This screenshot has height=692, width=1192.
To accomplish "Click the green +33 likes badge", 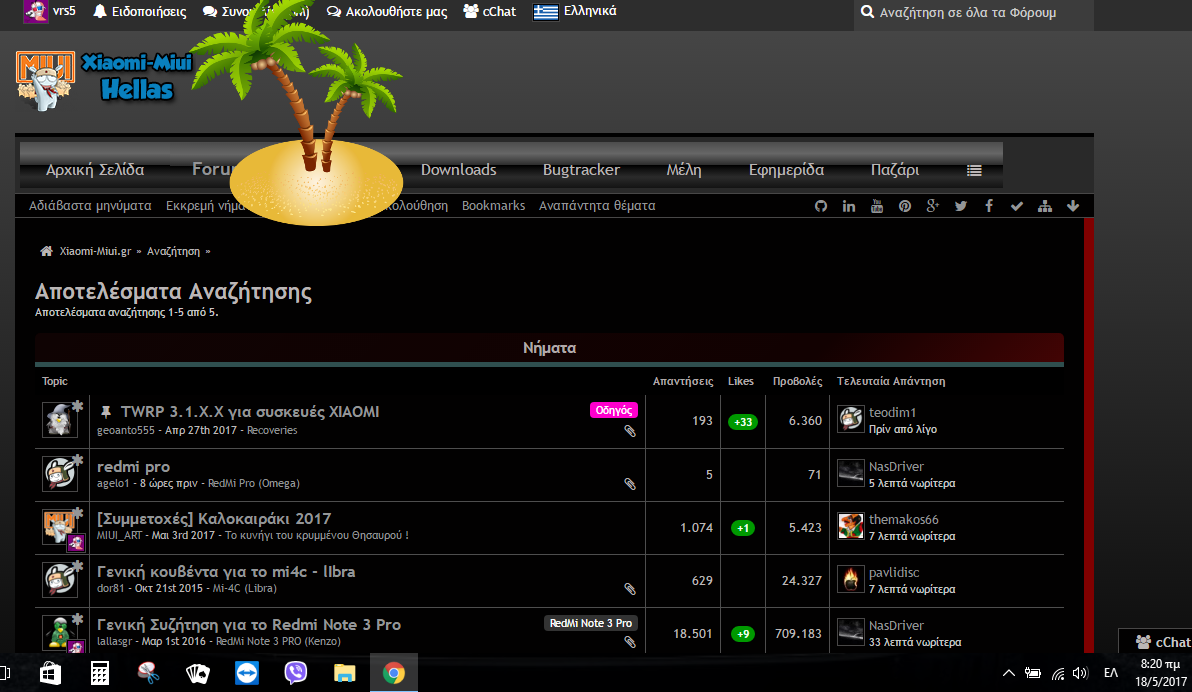I will [743, 422].
